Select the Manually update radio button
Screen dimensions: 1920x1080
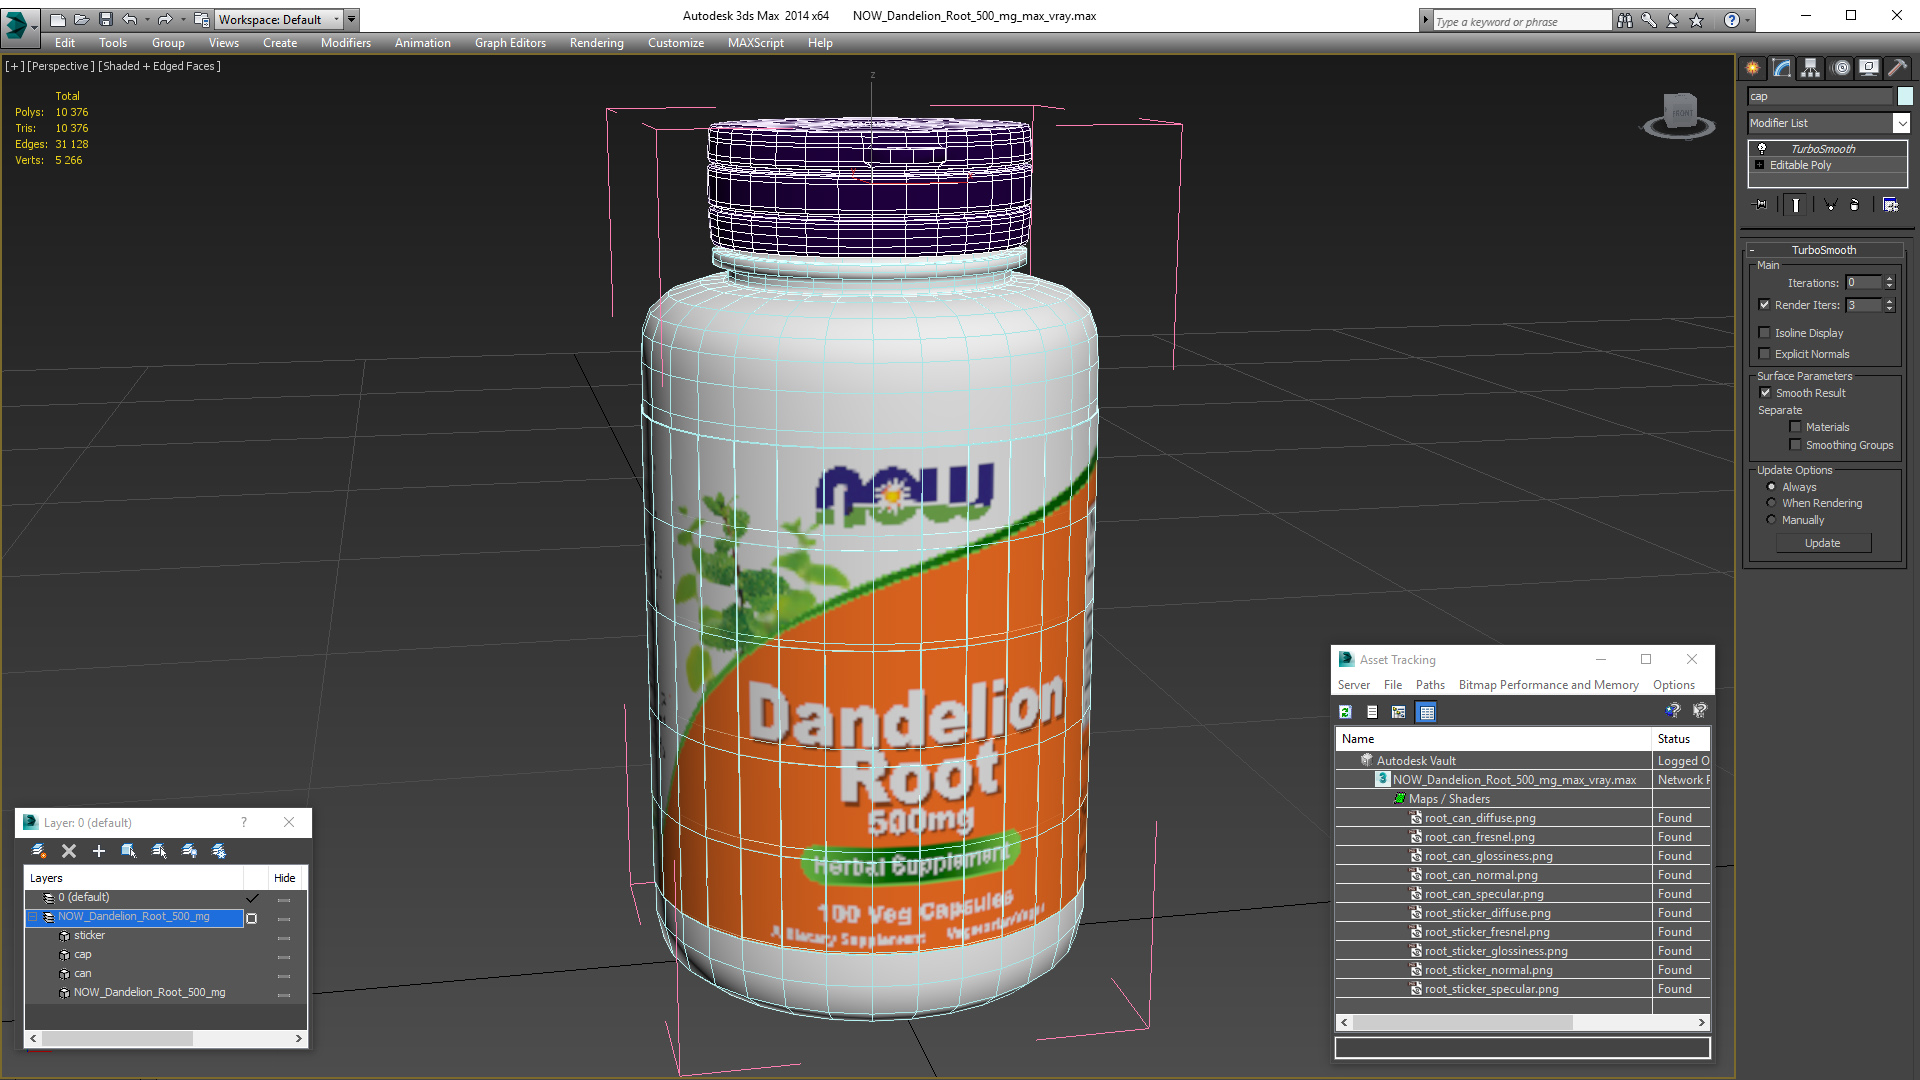click(1771, 520)
